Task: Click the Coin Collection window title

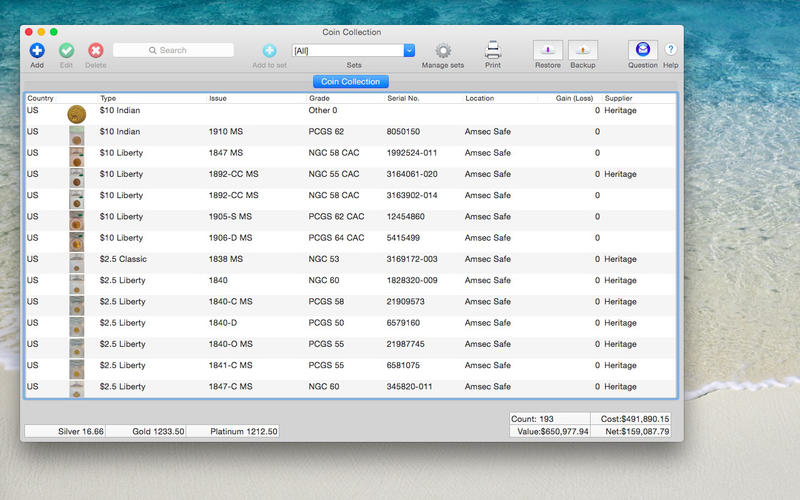Action: (x=352, y=32)
